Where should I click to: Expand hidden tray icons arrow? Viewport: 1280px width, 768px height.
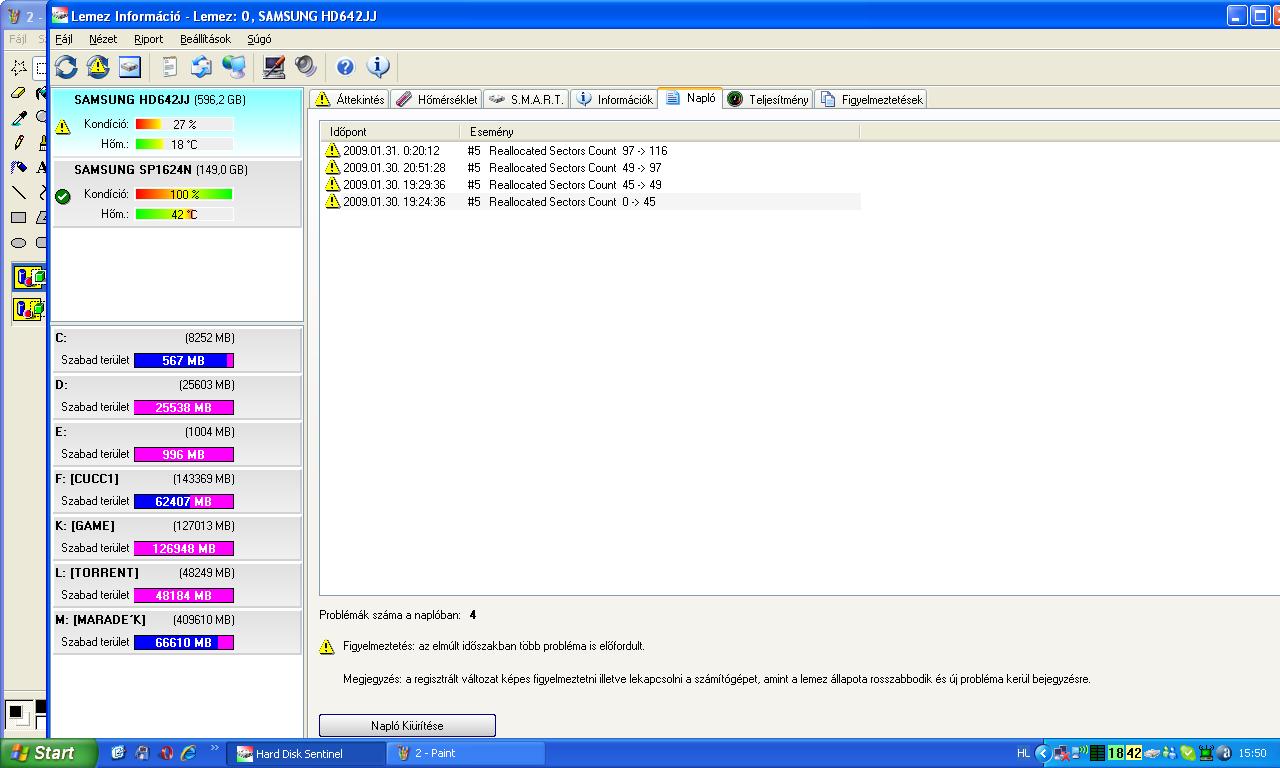pos(1043,753)
